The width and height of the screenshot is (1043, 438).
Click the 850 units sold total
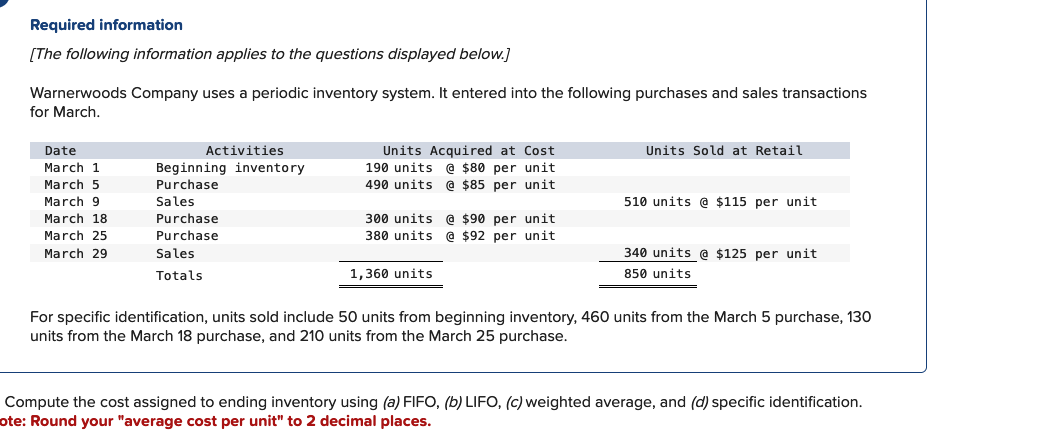[657, 274]
